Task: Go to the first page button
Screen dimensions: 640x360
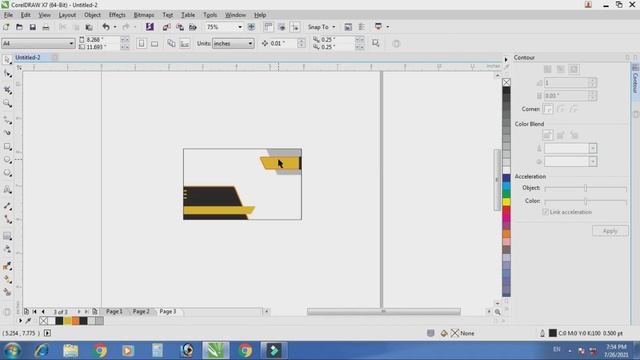Action: pos(35,311)
